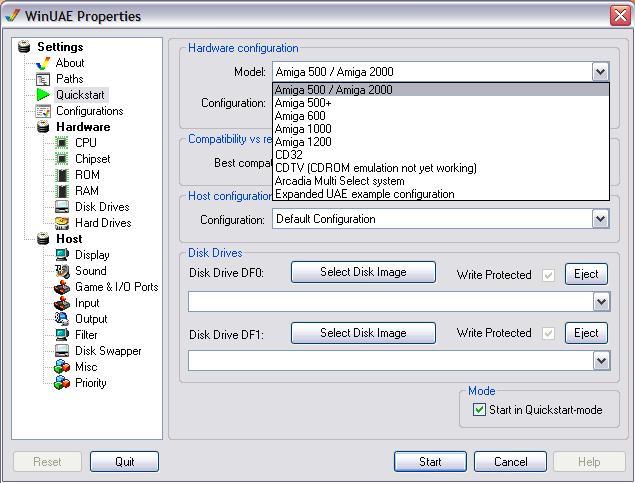This screenshot has width=635, height=483.
Task: Click the Disk Swapper icon
Action: point(62,351)
